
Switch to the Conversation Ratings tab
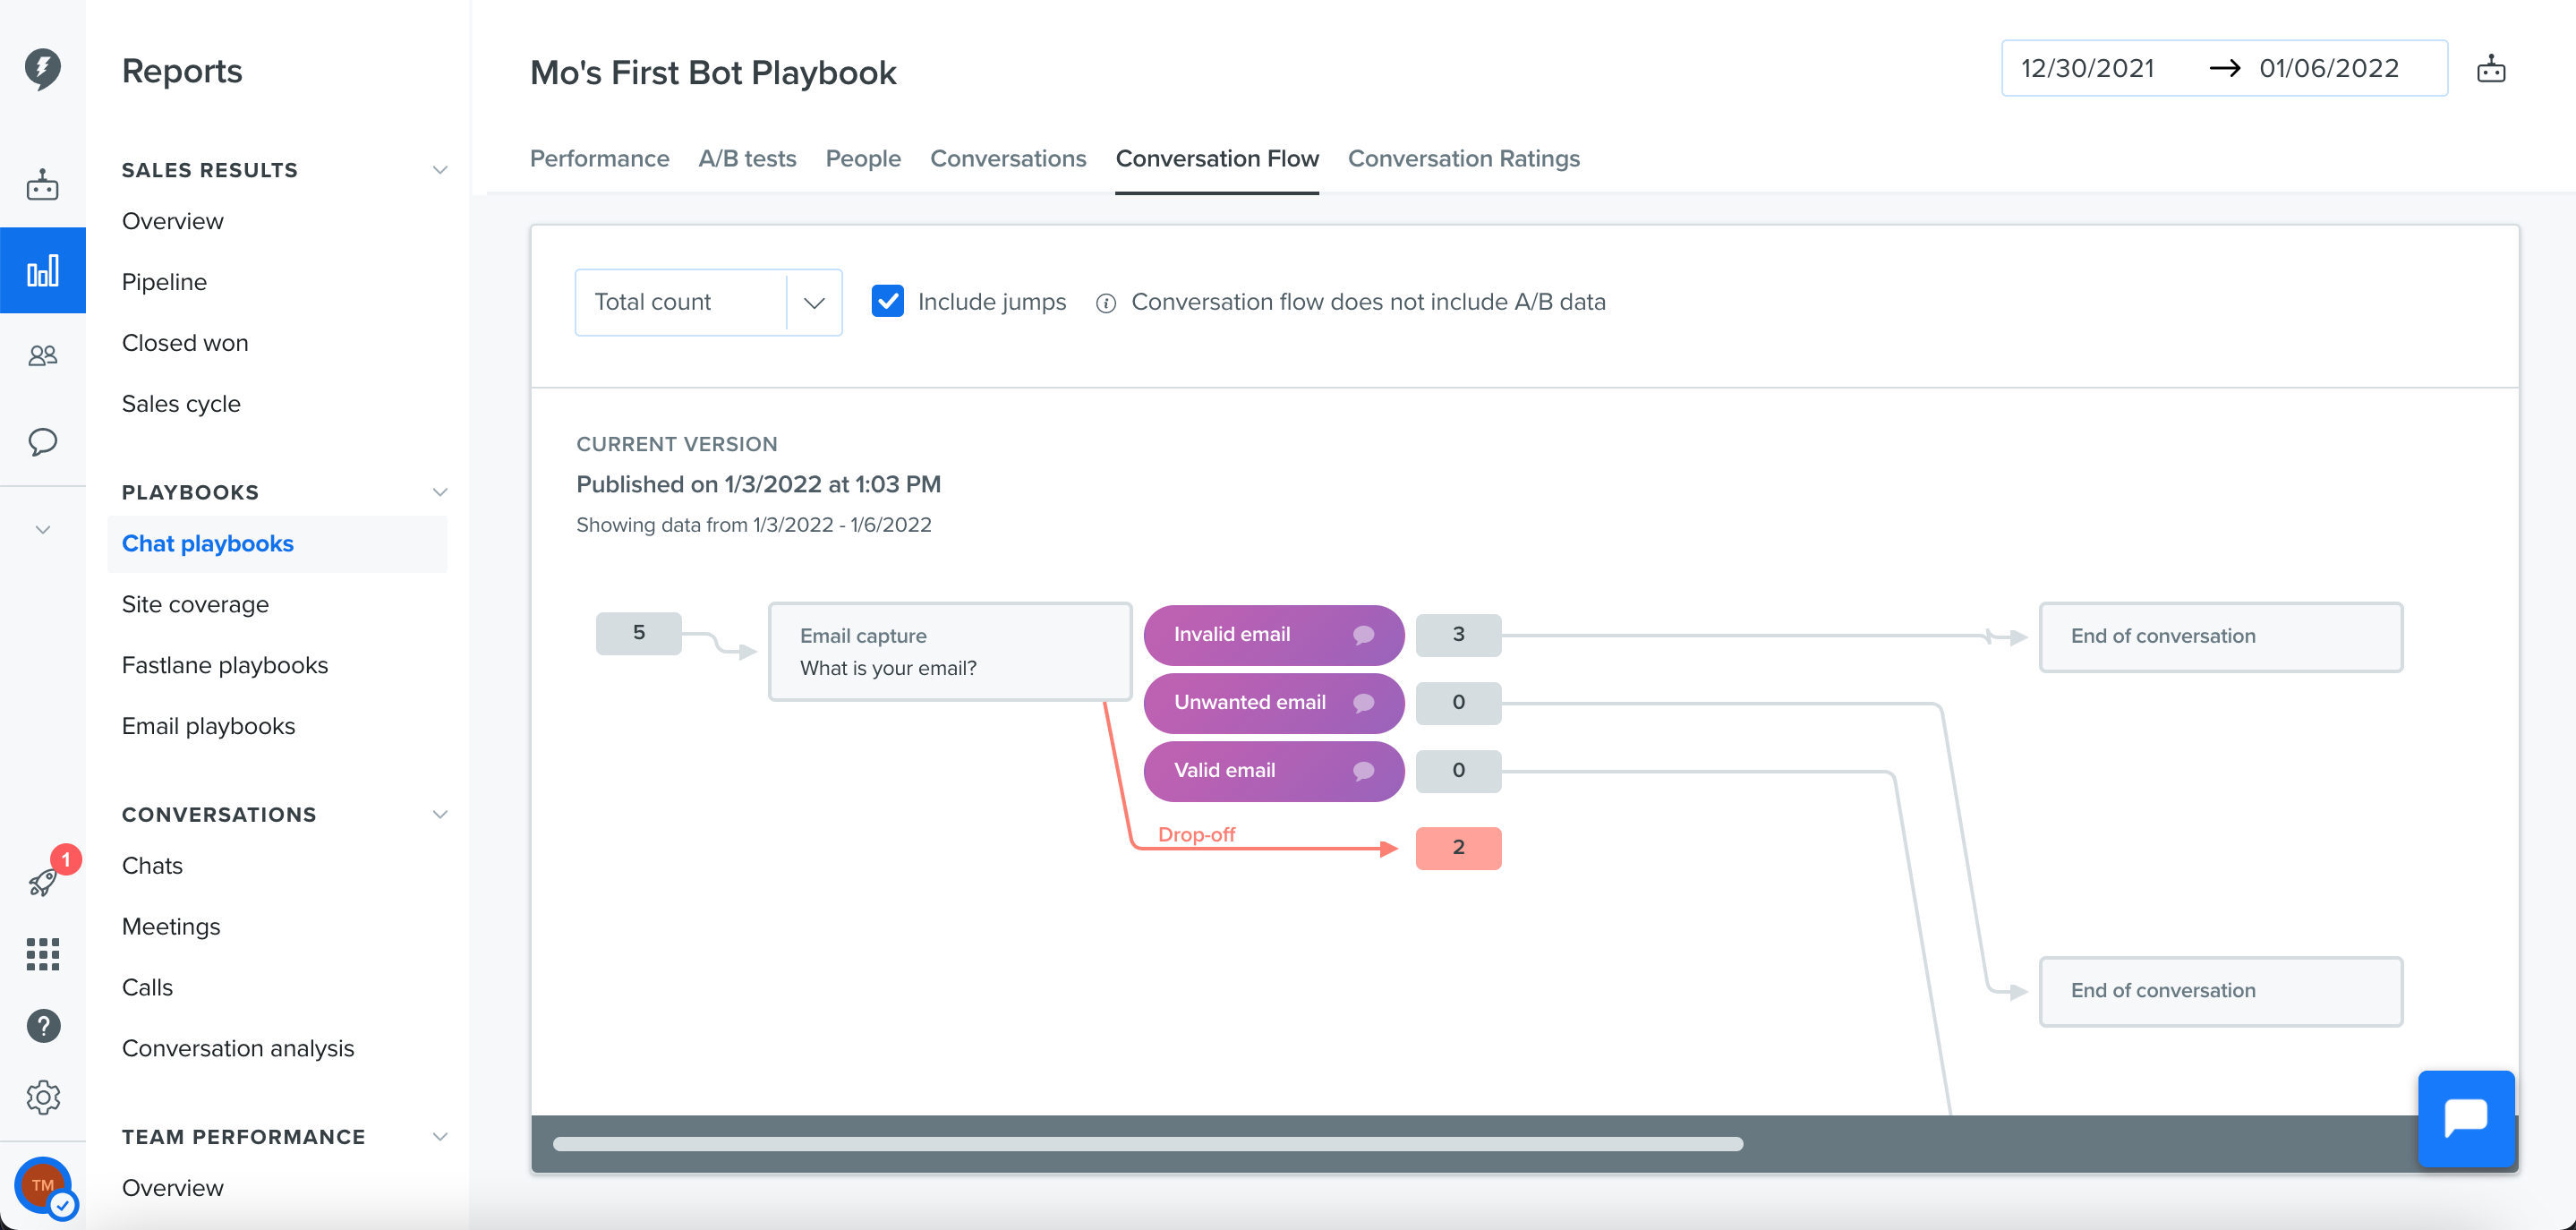1463,159
